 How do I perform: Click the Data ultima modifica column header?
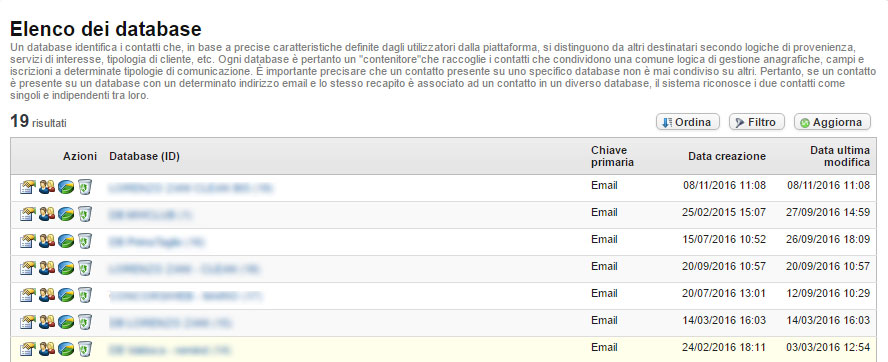tap(840, 156)
